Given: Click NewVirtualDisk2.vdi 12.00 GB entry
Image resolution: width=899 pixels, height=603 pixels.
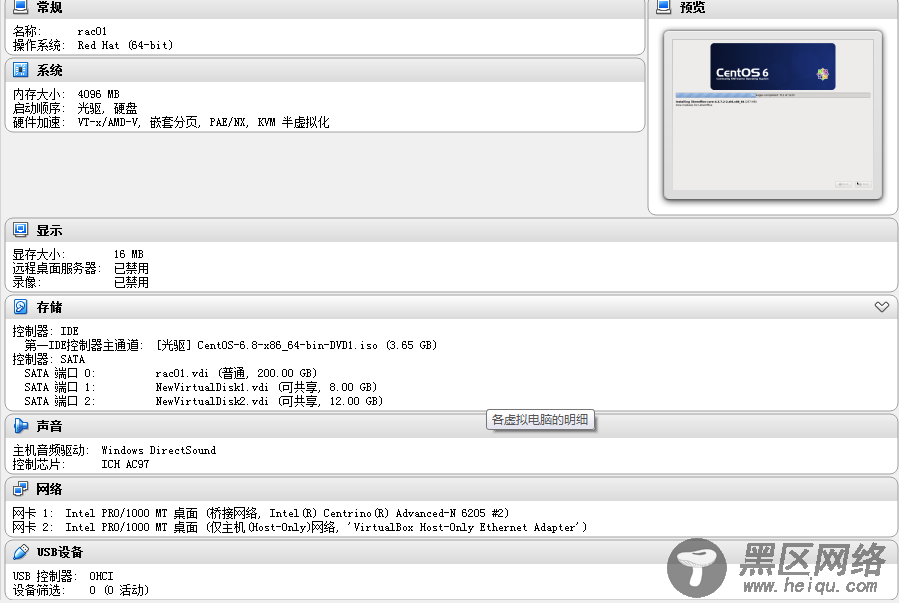Looking at the screenshot, I should coord(269,401).
